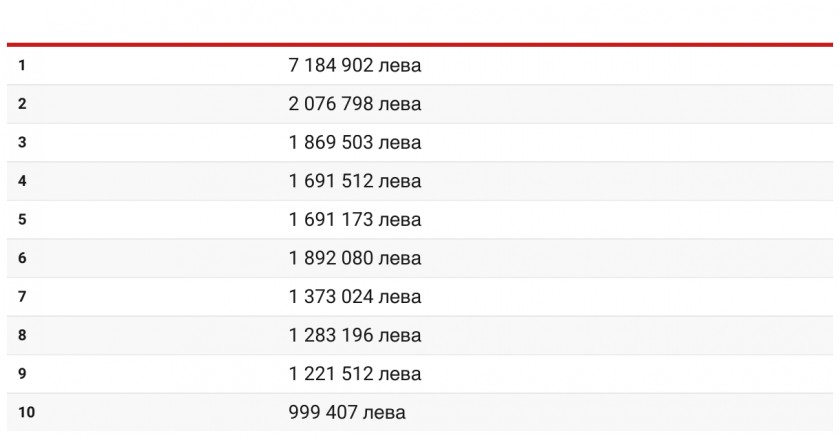Select the amount 1 869 503 лева
Screen dimensions: 840x438
(x=355, y=142)
